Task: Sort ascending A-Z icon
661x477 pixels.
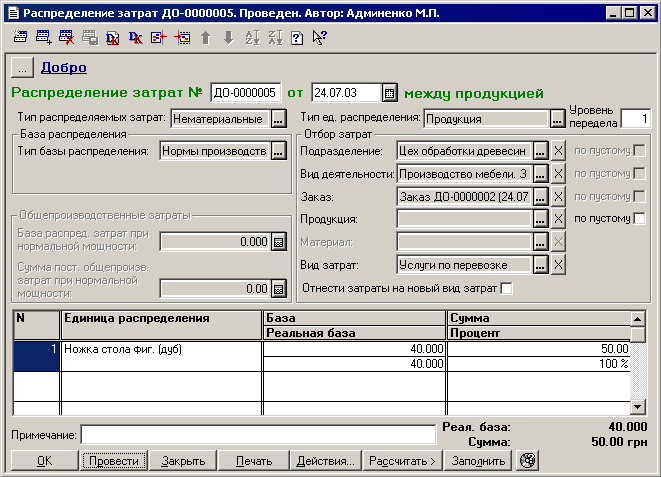Action: coord(252,38)
